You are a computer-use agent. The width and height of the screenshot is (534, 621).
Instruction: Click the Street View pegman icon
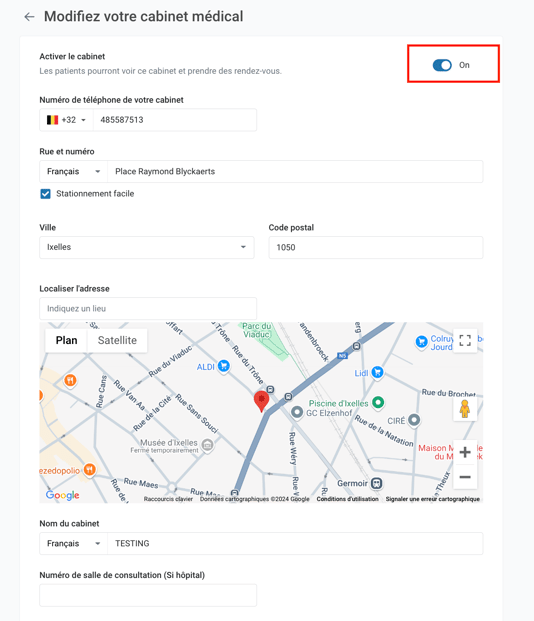465,409
